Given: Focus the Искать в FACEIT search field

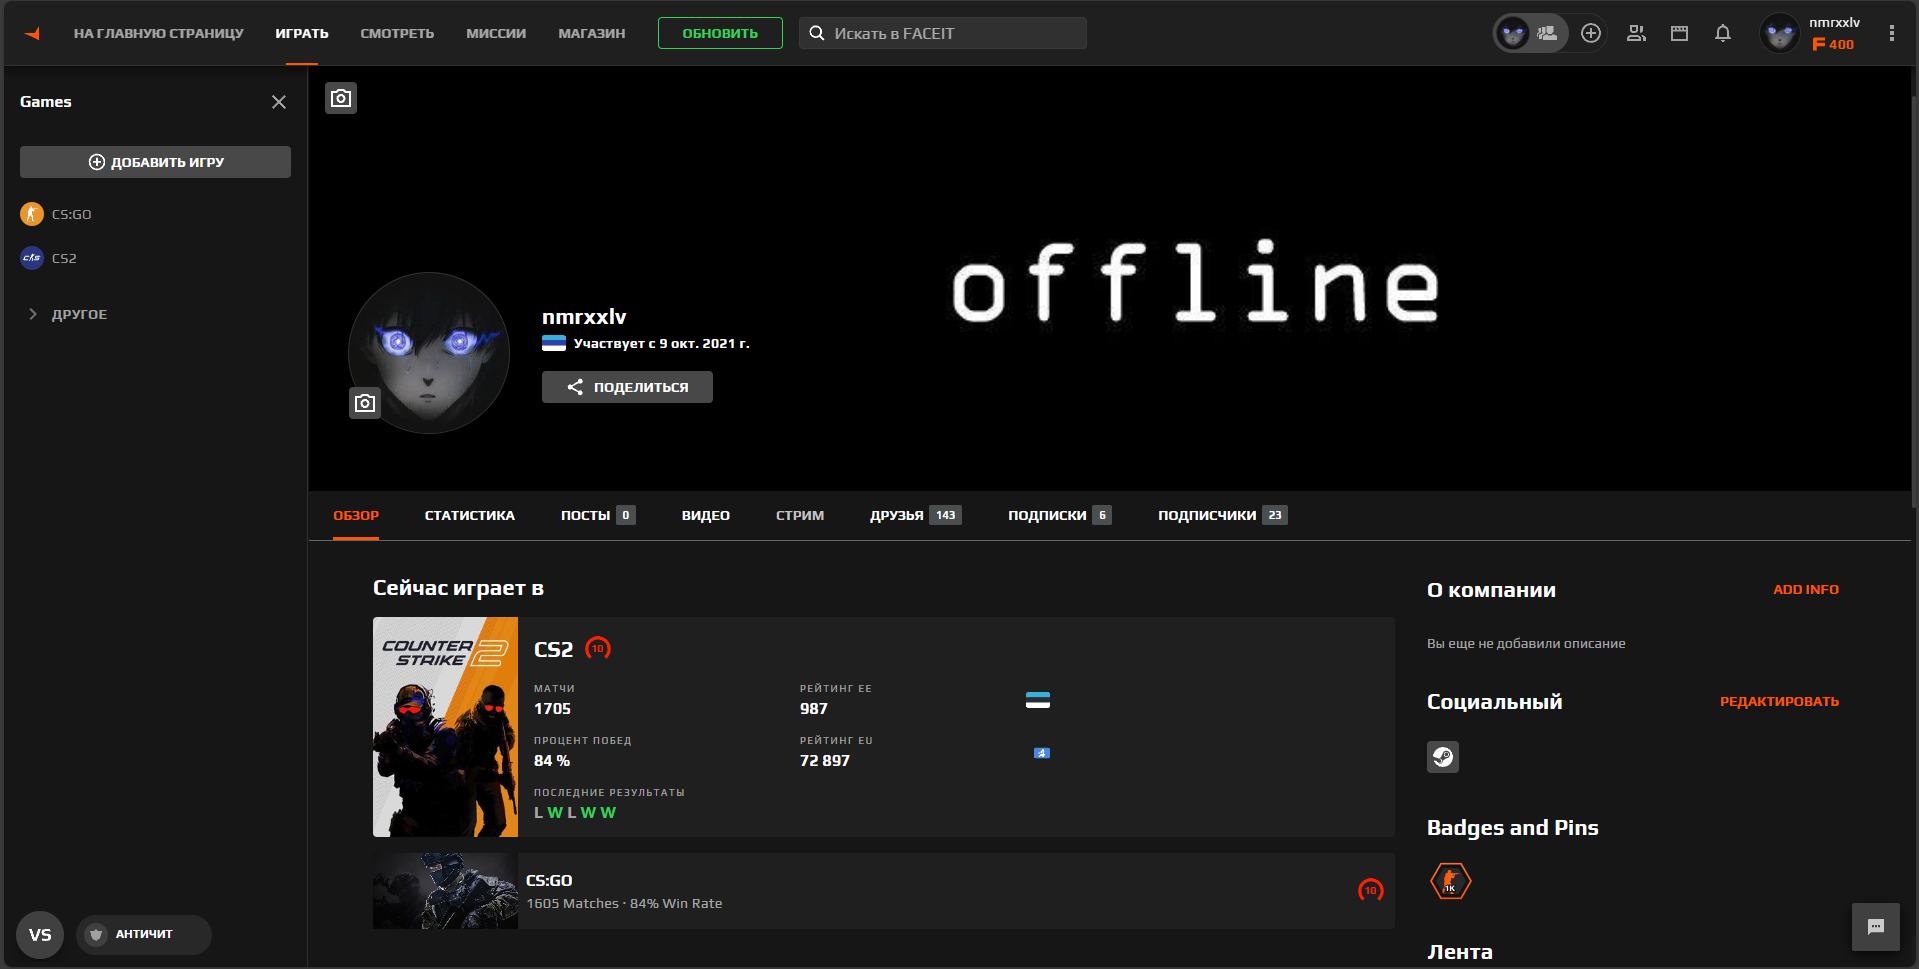Looking at the screenshot, I should pos(943,33).
